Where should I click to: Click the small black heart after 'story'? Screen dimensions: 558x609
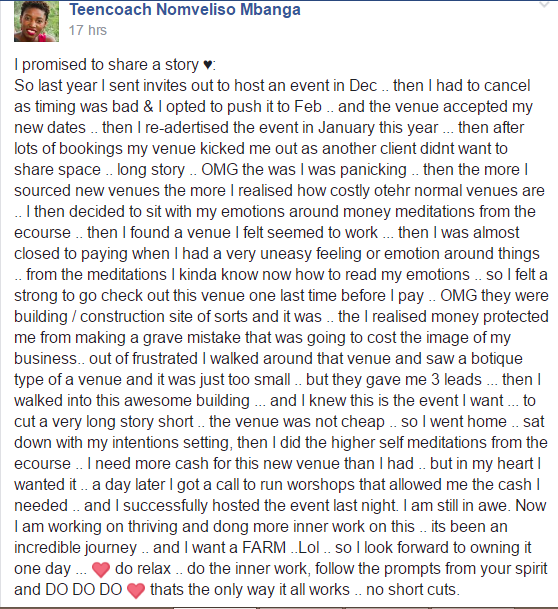tap(208, 65)
